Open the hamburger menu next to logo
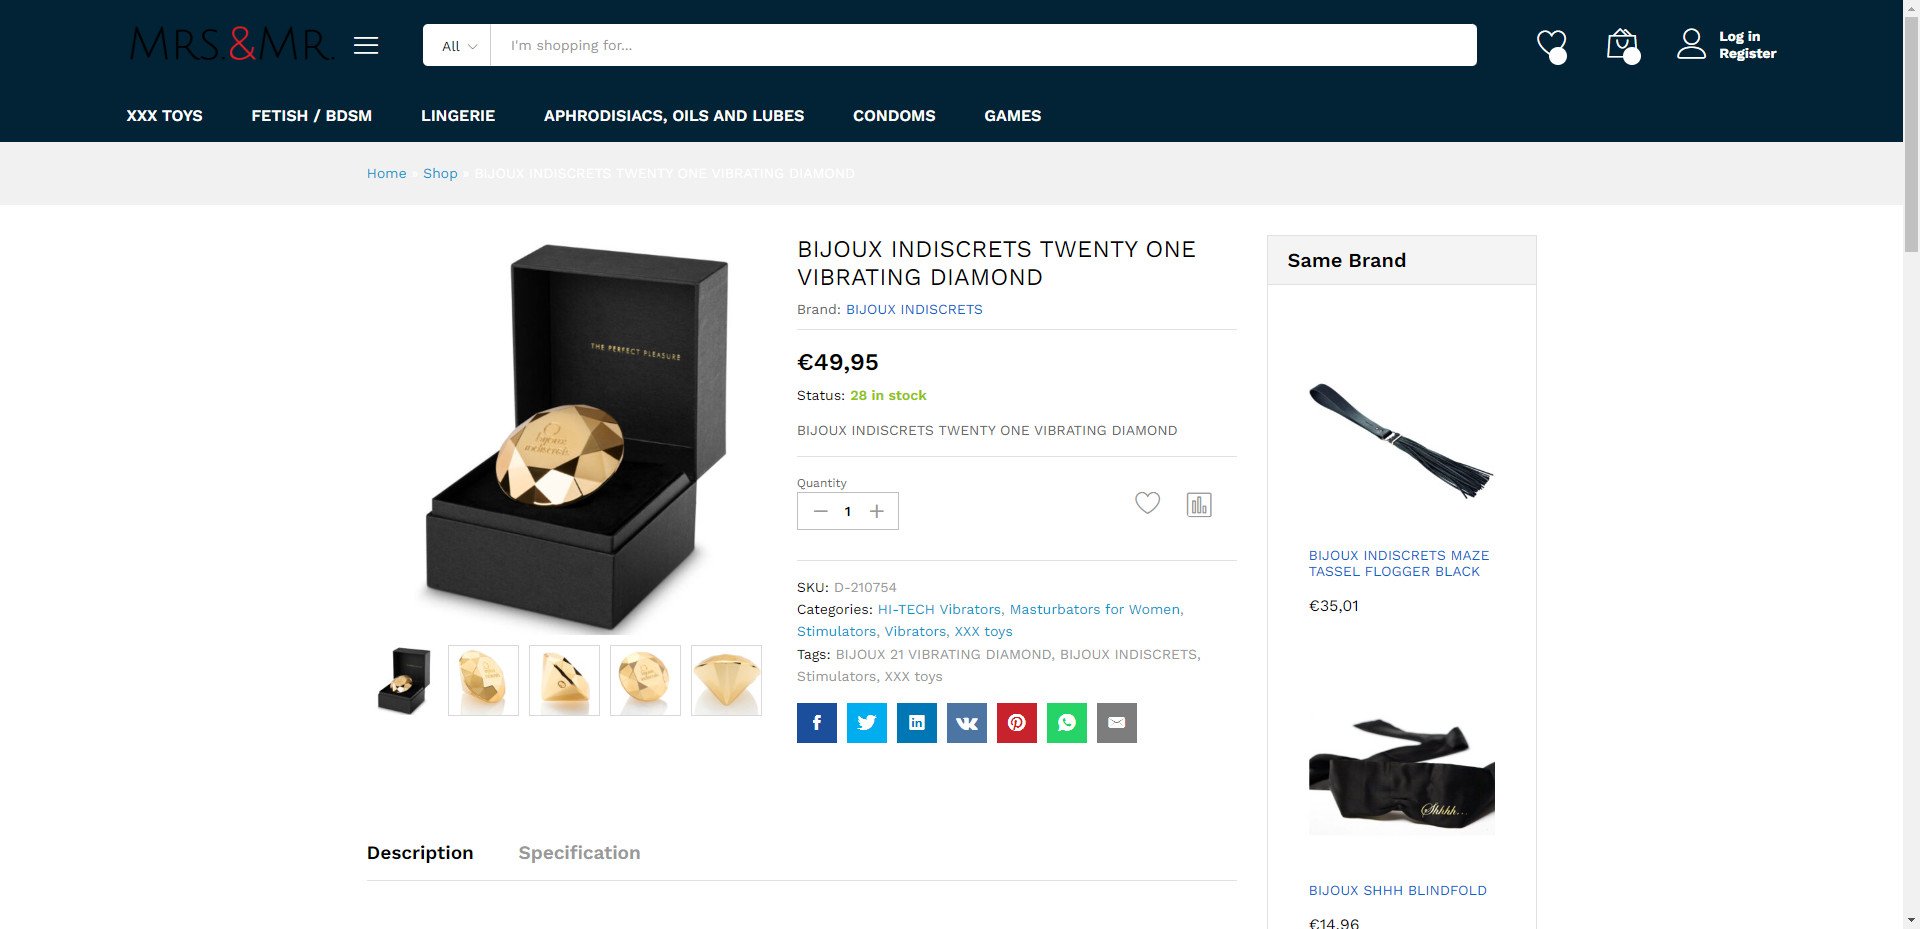 coord(366,45)
